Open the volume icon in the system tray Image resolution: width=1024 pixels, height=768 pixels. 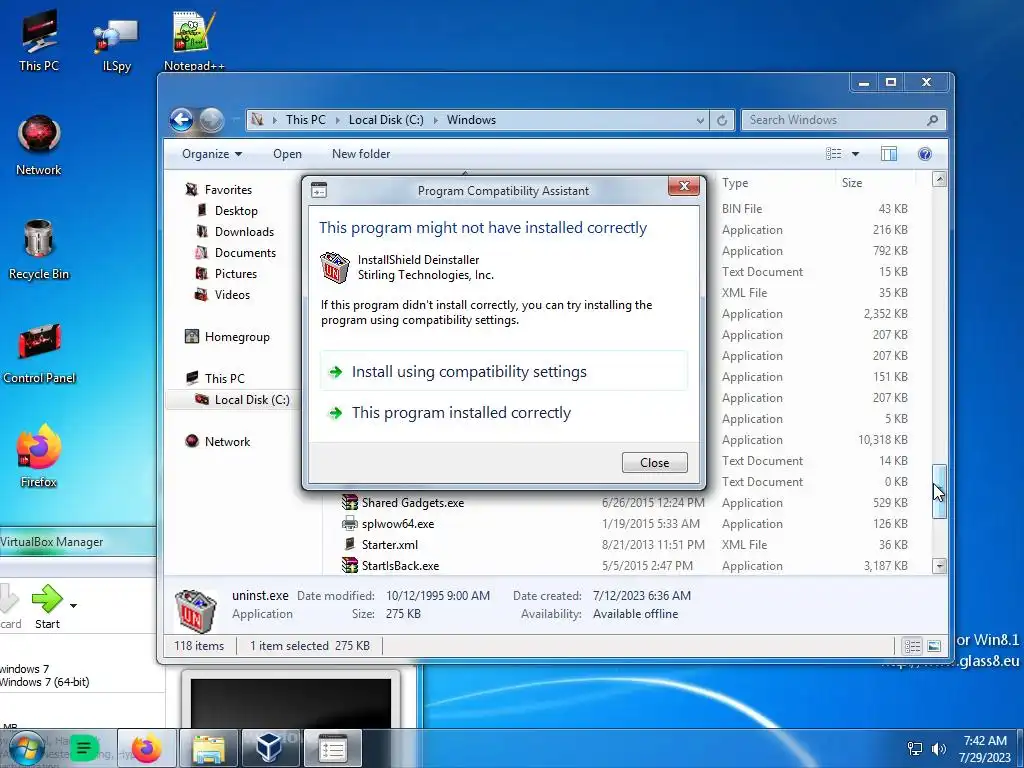tap(938, 748)
